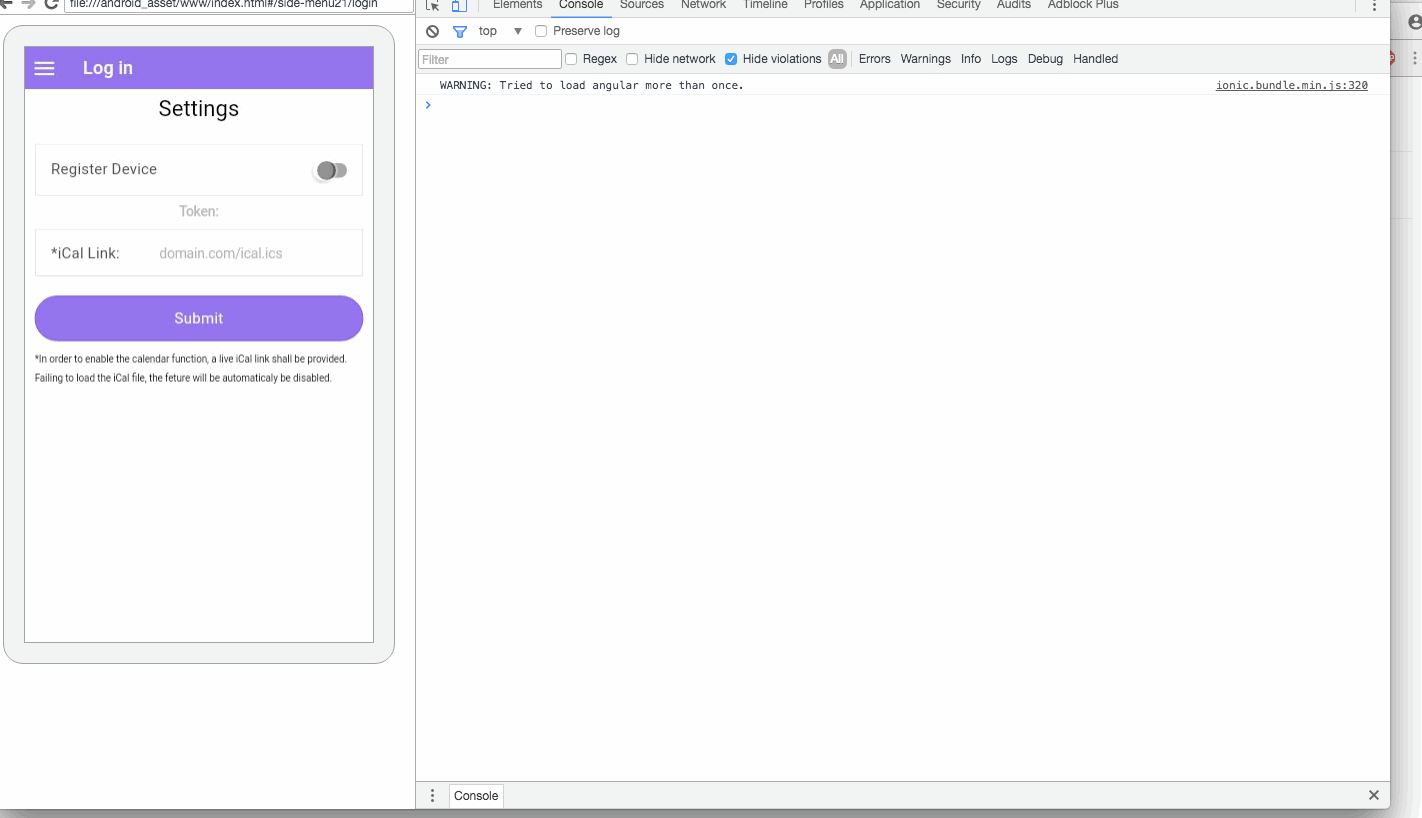Click the Token: label

tap(199, 211)
